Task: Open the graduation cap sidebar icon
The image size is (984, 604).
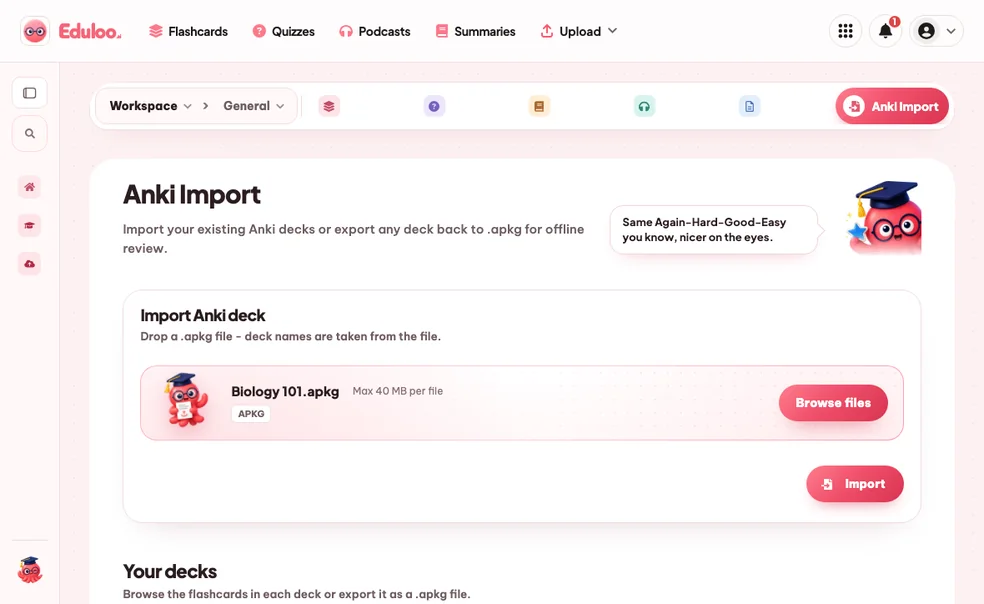Action: coord(29,225)
